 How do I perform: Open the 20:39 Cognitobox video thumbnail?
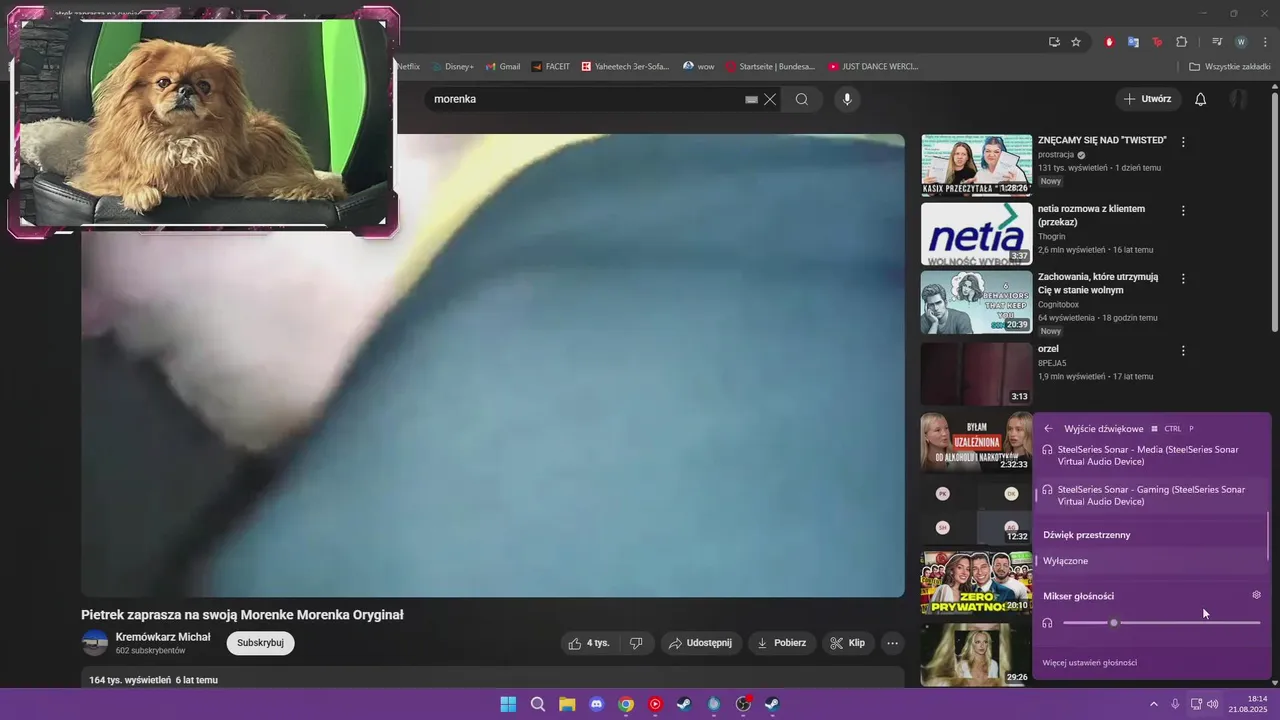[x=976, y=302]
